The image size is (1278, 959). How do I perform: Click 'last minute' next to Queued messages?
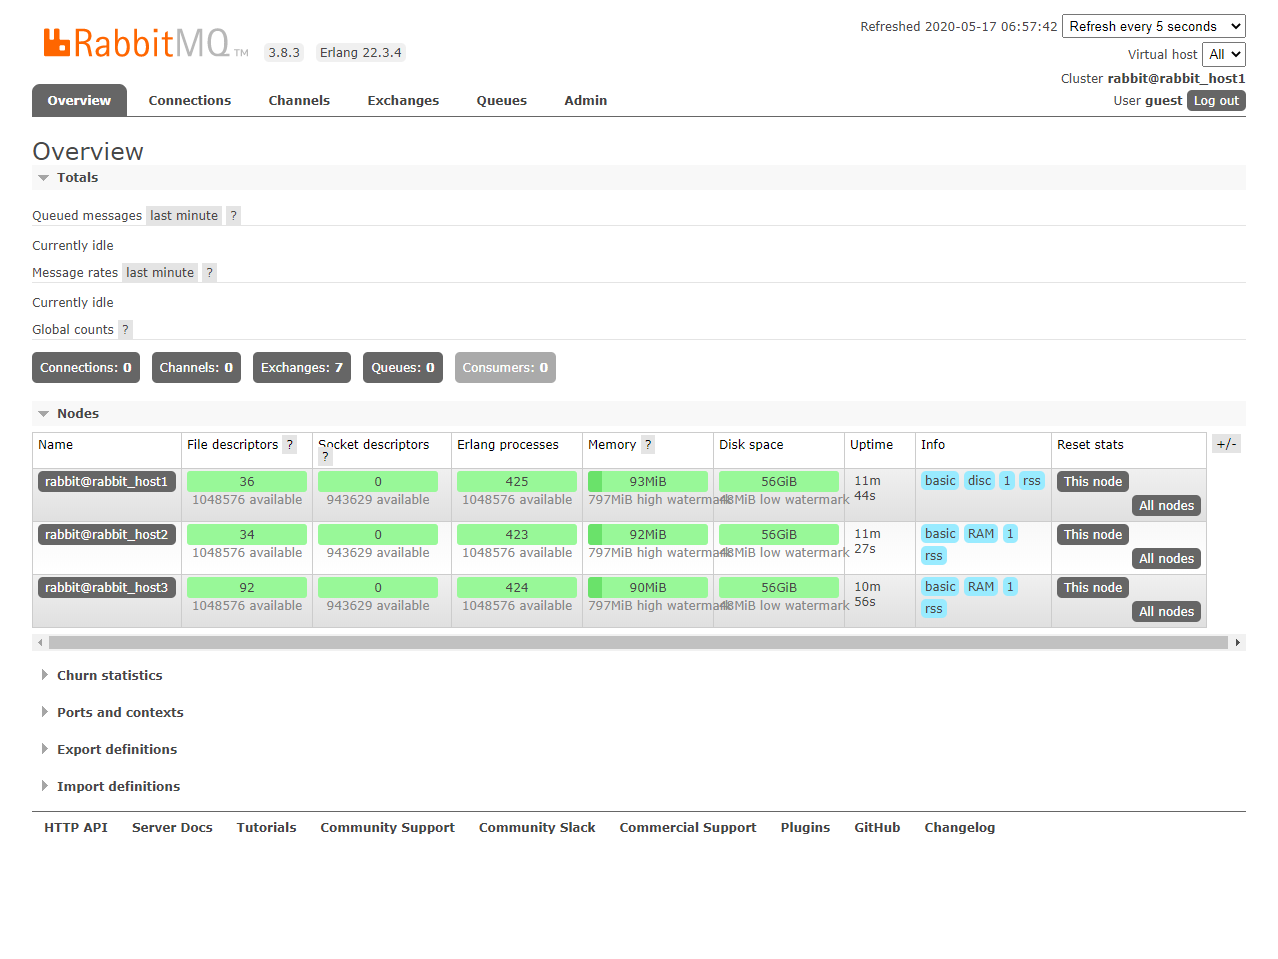point(183,215)
